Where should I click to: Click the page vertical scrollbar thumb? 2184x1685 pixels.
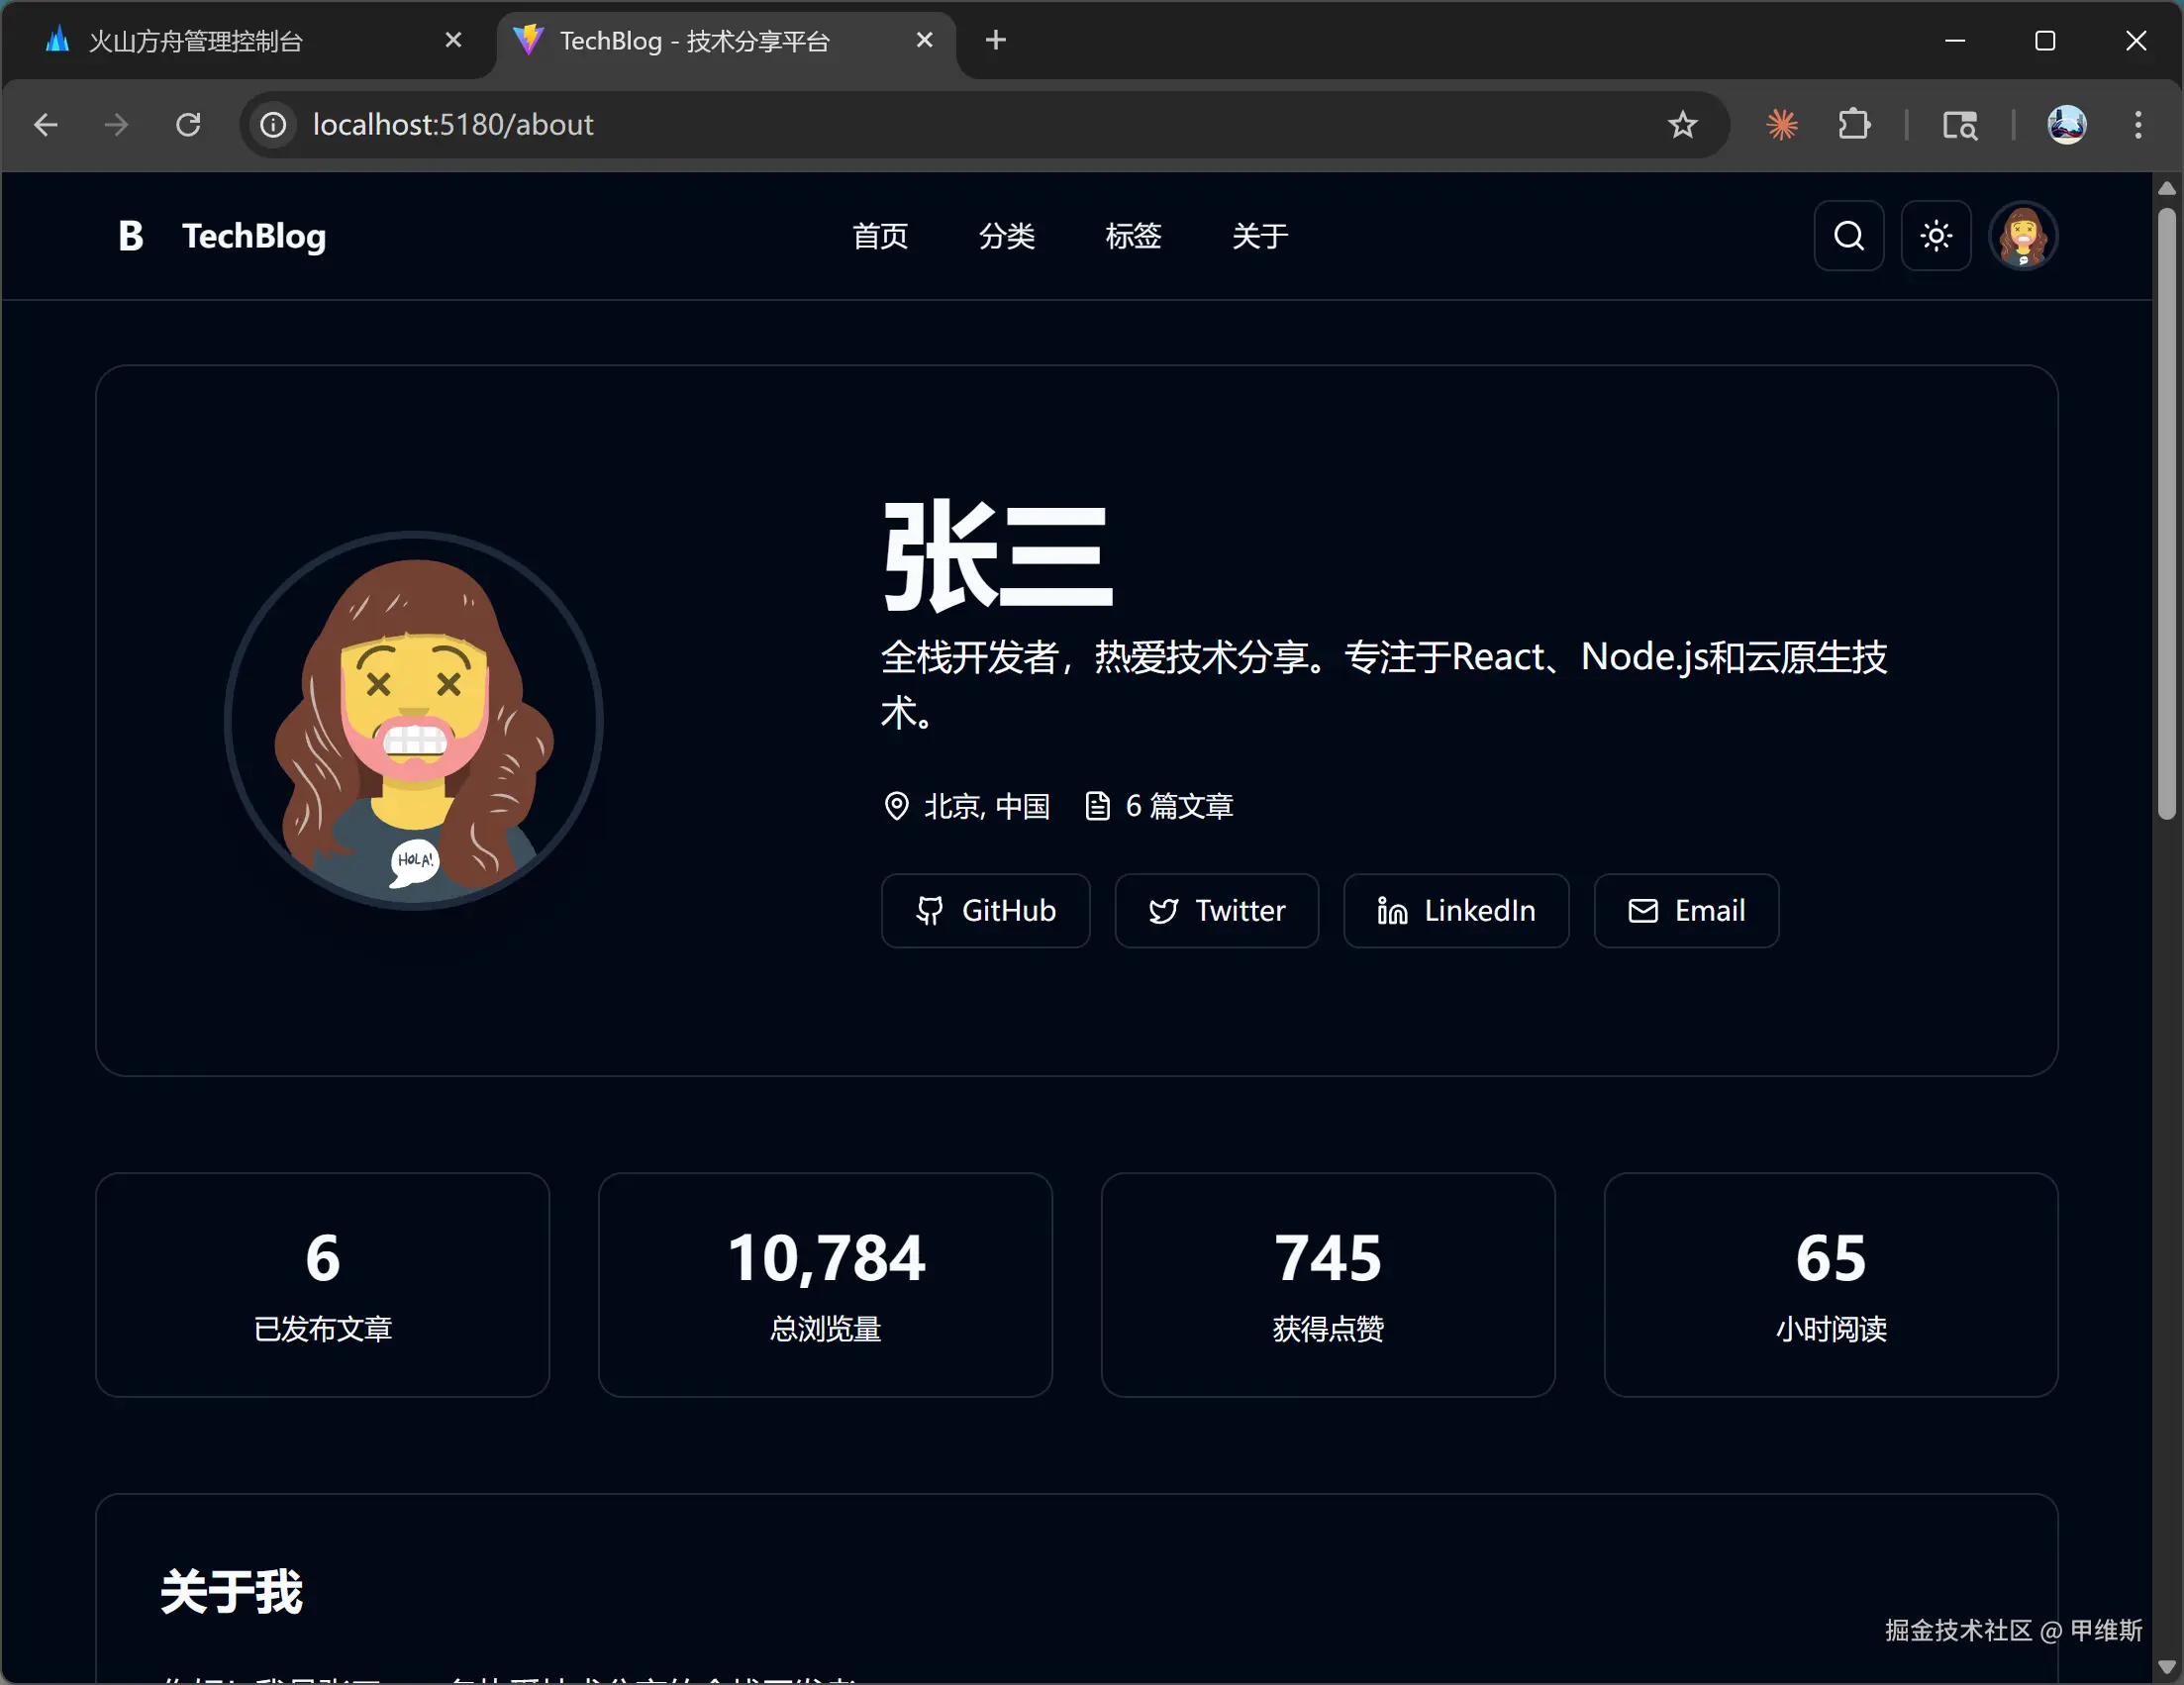pyautogui.click(x=2166, y=514)
